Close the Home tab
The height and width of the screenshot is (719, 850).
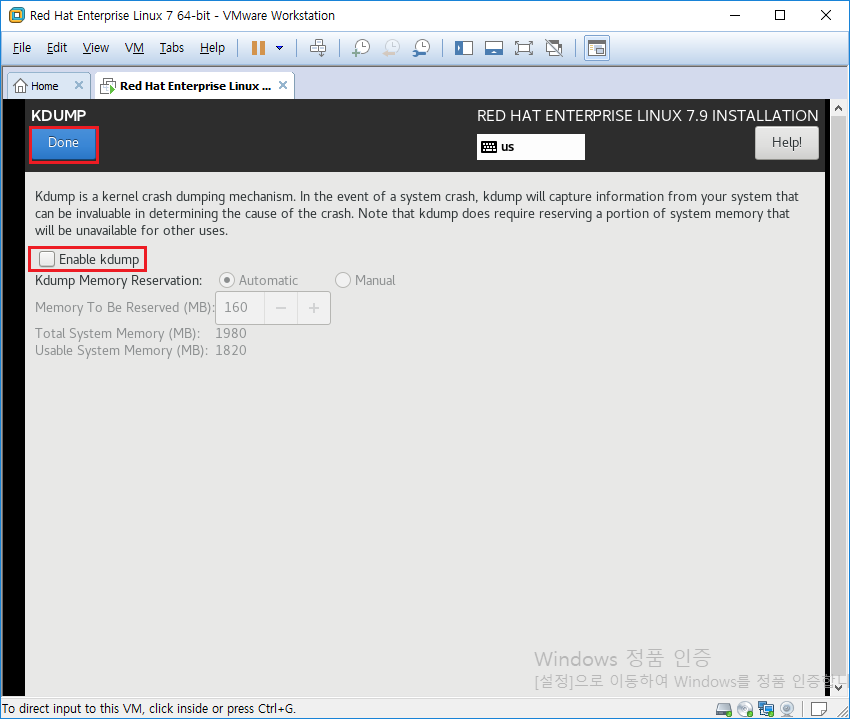click(x=79, y=85)
